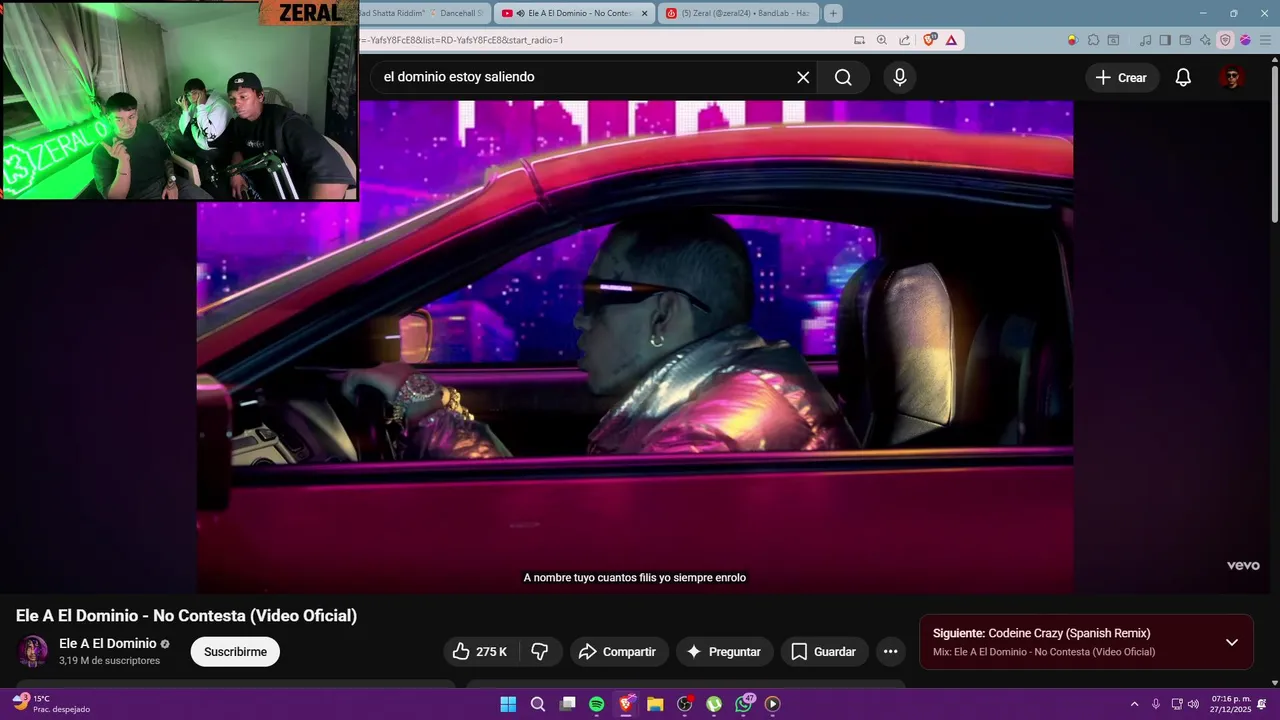
Task: Open the taskbar clock and date
Action: pos(1231,704)
